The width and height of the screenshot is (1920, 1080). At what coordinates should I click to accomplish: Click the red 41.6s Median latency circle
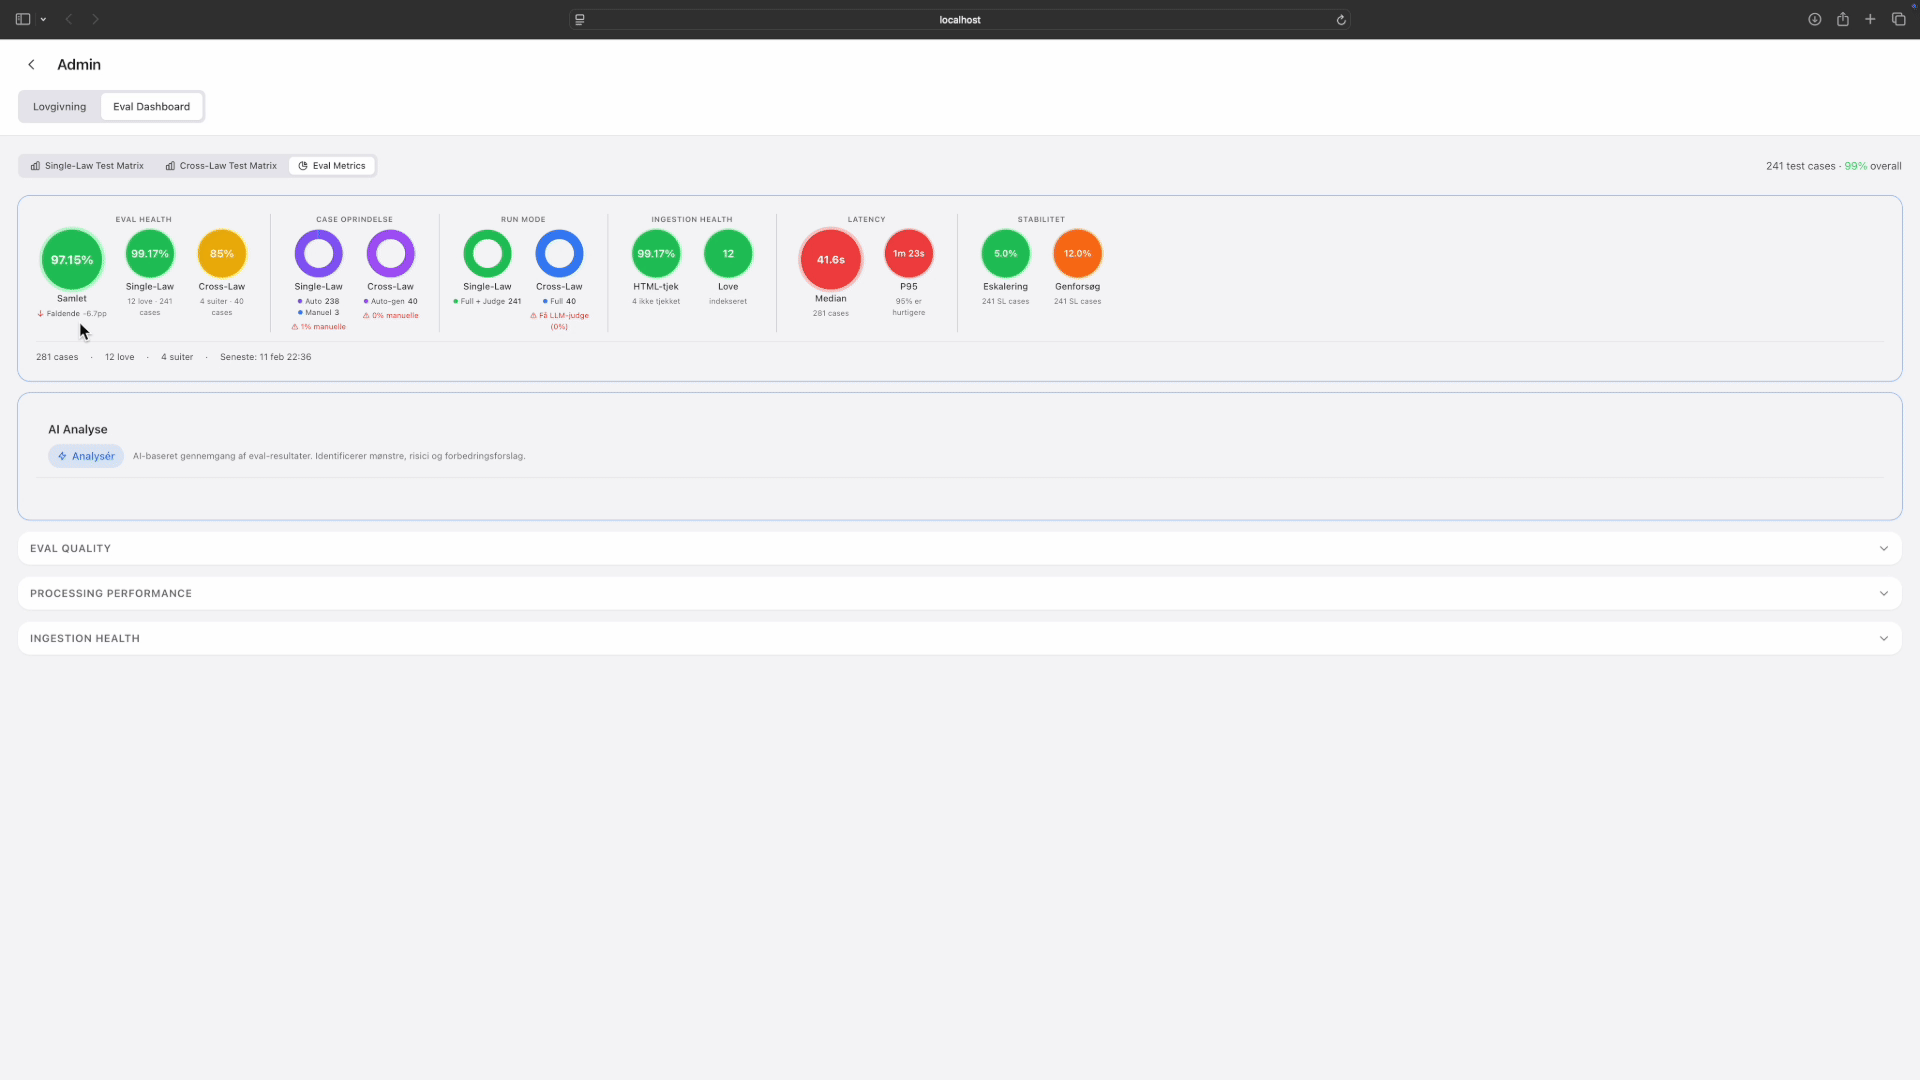[x=830, y=259]
